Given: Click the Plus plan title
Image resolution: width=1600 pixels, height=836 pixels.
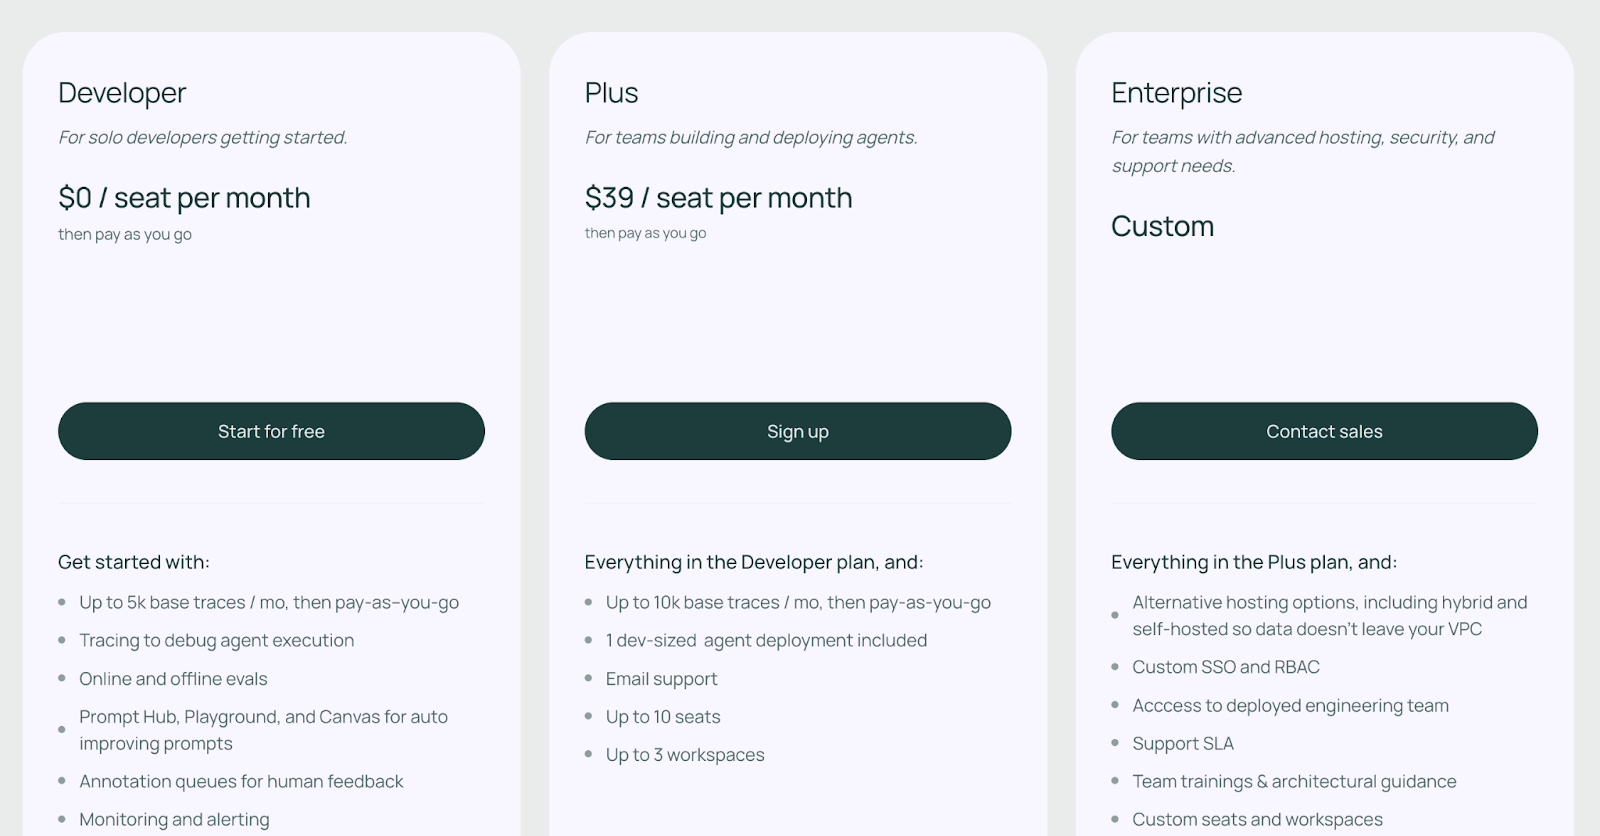Looking at the screenshot, I should click(611, 93).
